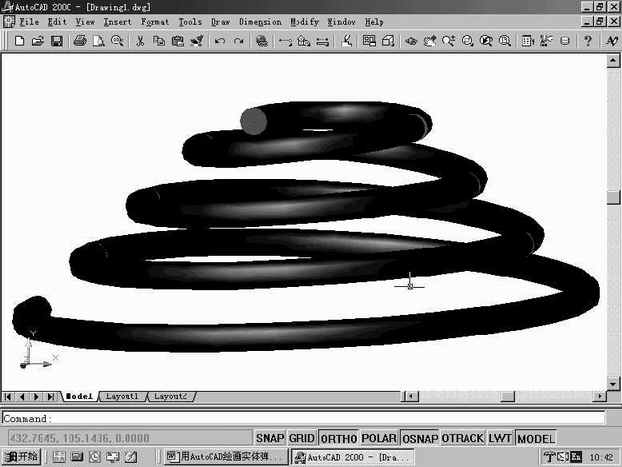Click the New drawing icon
The width and height of the screenshot is (622, 467).
pos(19,41)
